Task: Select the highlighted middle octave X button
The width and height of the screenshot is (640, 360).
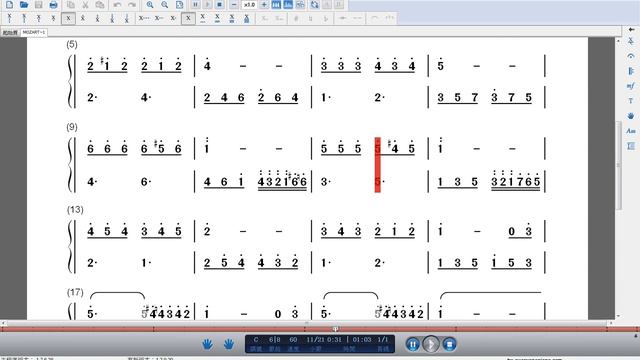Action: pos(68,18)
